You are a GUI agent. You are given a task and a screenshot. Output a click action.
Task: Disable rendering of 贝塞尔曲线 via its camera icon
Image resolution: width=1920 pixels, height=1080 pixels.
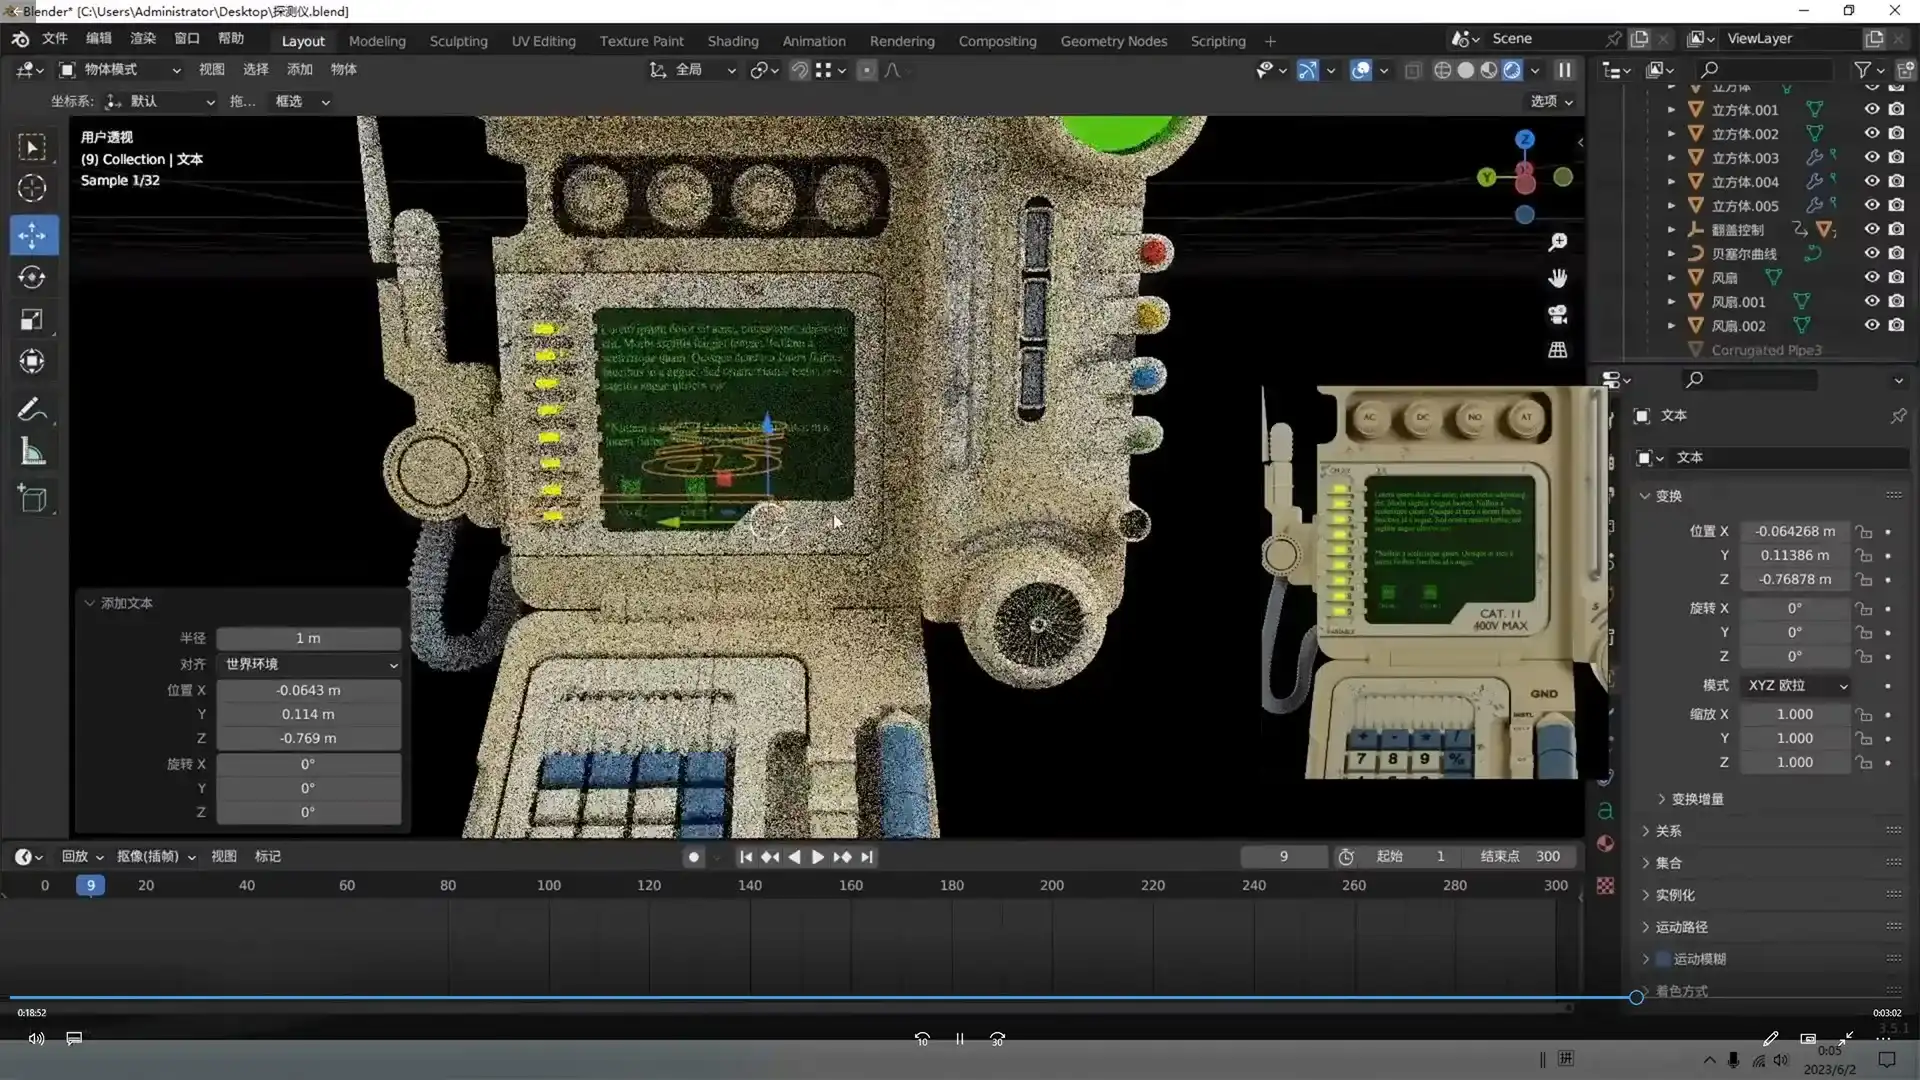pos(1896,253)
